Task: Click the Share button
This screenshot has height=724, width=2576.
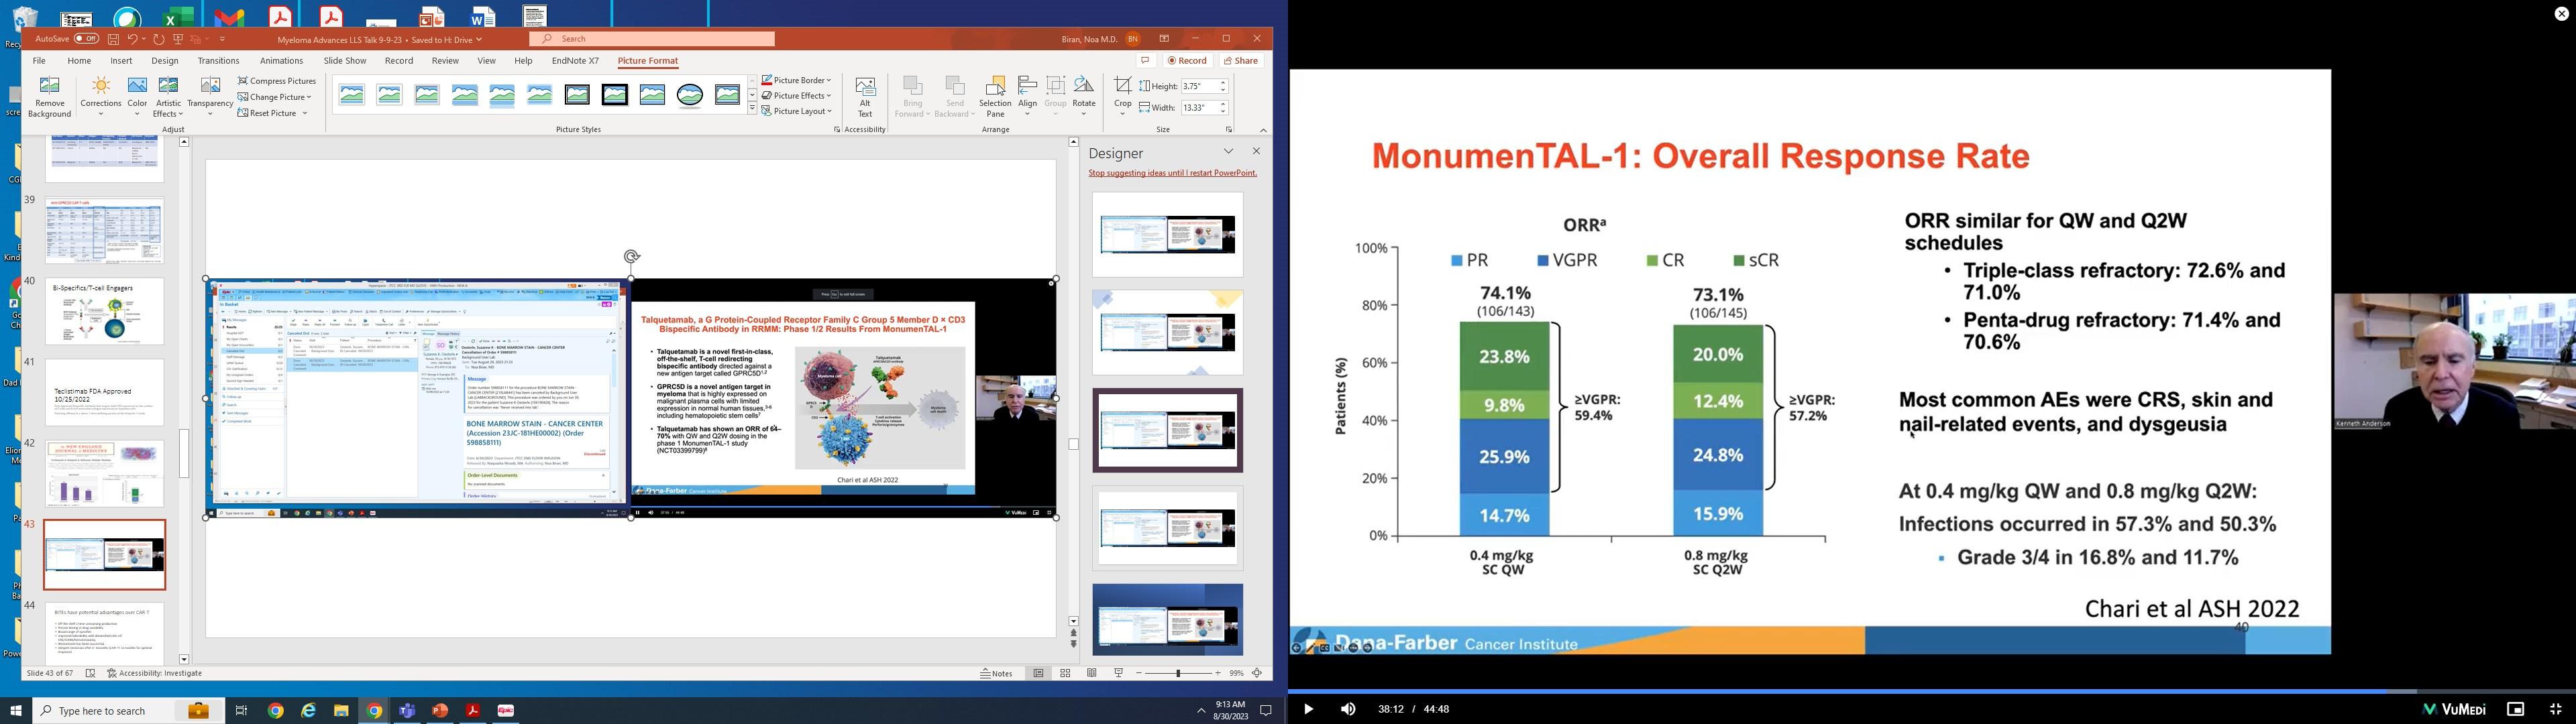Action: point(1241,61)
